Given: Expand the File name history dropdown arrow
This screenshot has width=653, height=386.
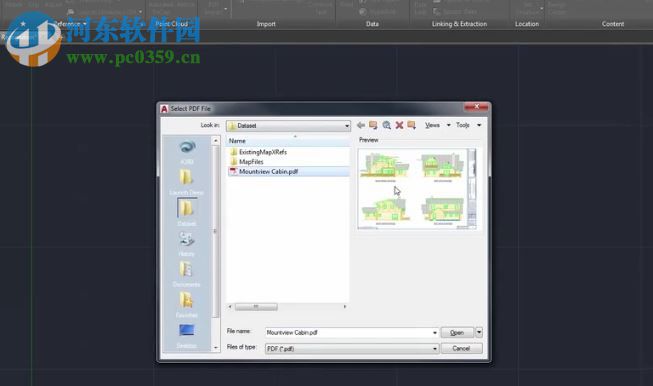Looking at the screenshot, I should [x=435, y=333].
